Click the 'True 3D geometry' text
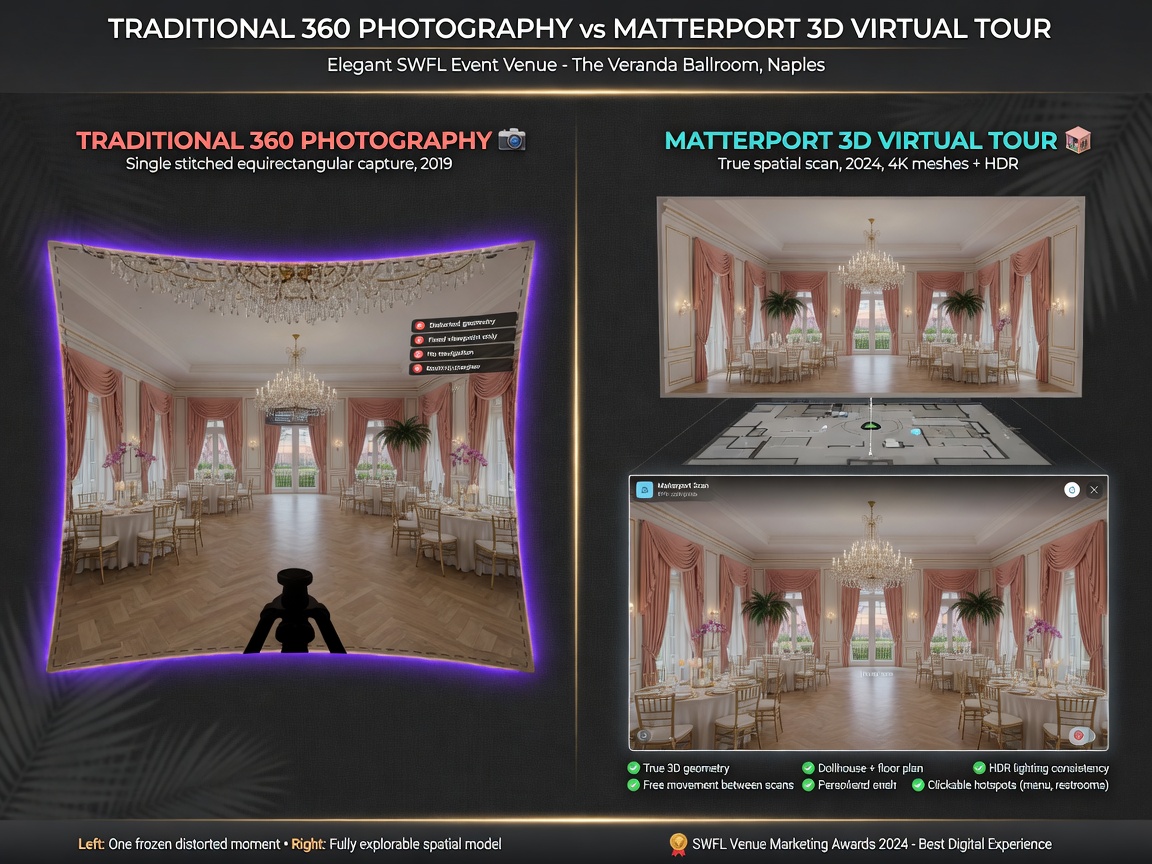 pyautogui.click(x=686, y=768)
